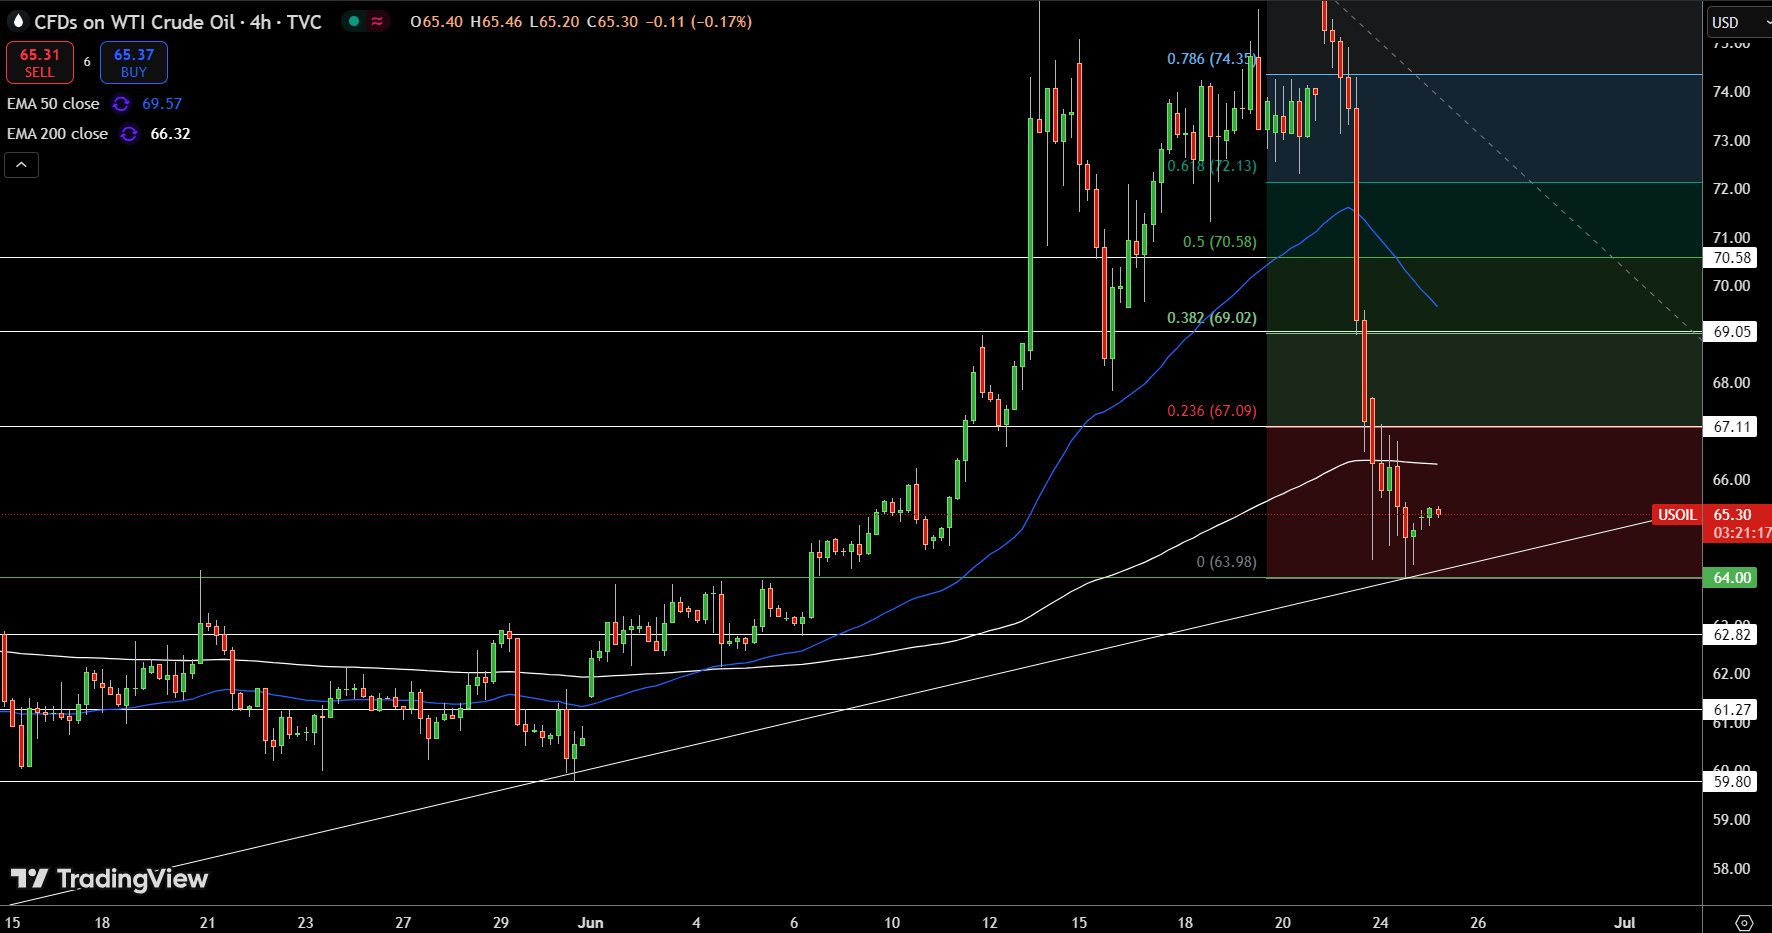Click the 74.00 price scale label
The width and height of the screenshot is (1772, 933).
[x=1731, y=91]
